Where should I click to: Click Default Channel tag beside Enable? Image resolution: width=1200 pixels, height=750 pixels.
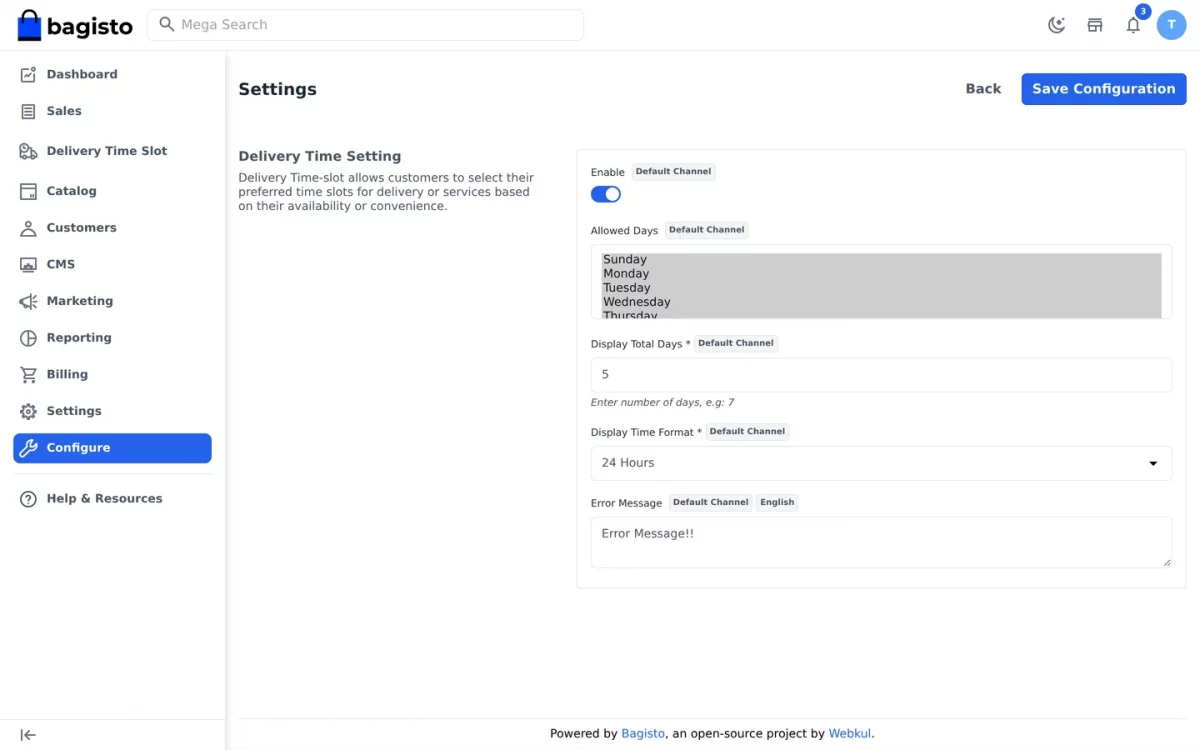point(674,172)
